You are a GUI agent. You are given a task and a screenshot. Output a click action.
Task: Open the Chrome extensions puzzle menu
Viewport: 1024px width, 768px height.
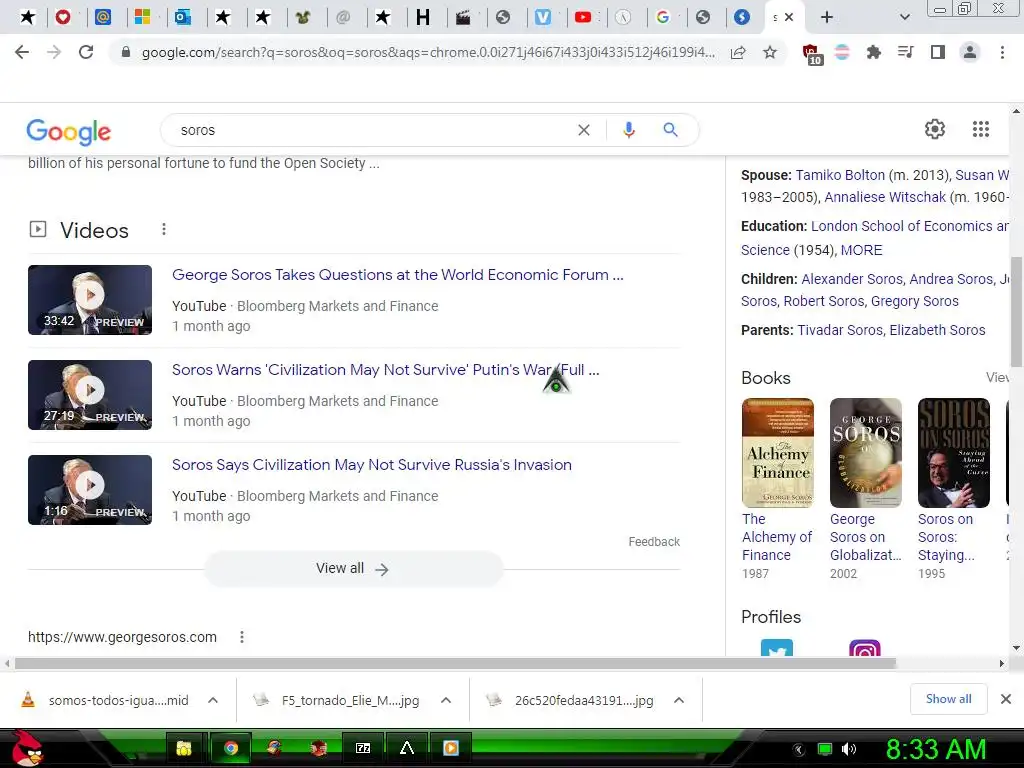click(874, 52)
